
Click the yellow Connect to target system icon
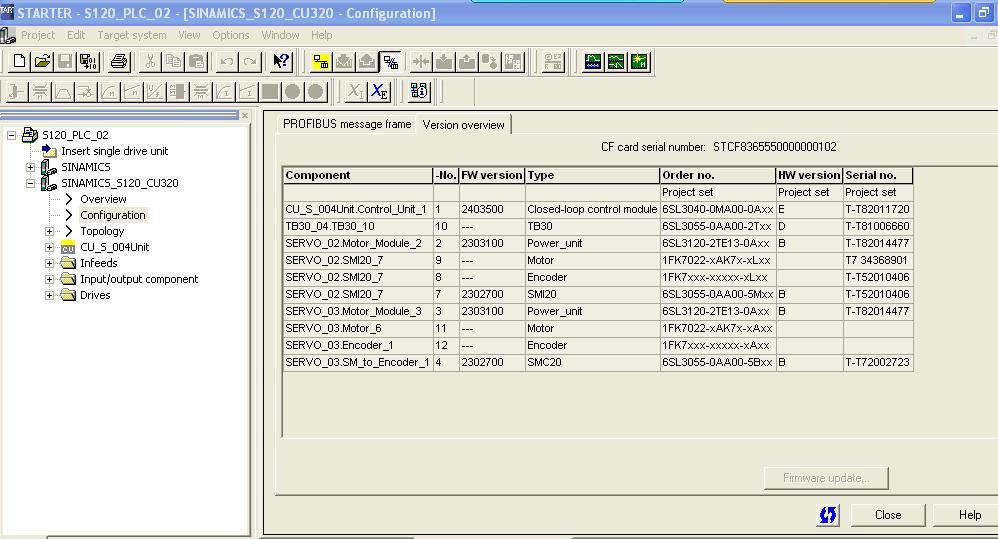tap(321, 62)
